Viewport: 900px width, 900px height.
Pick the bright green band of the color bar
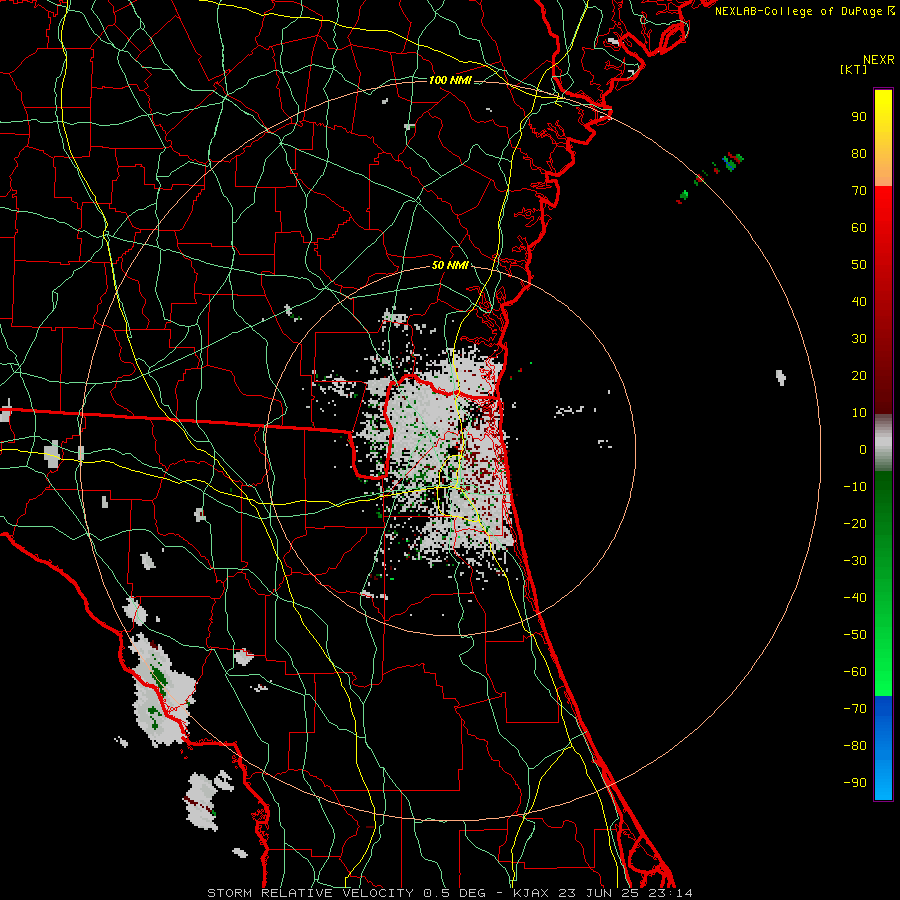click(x=883, y=672)
